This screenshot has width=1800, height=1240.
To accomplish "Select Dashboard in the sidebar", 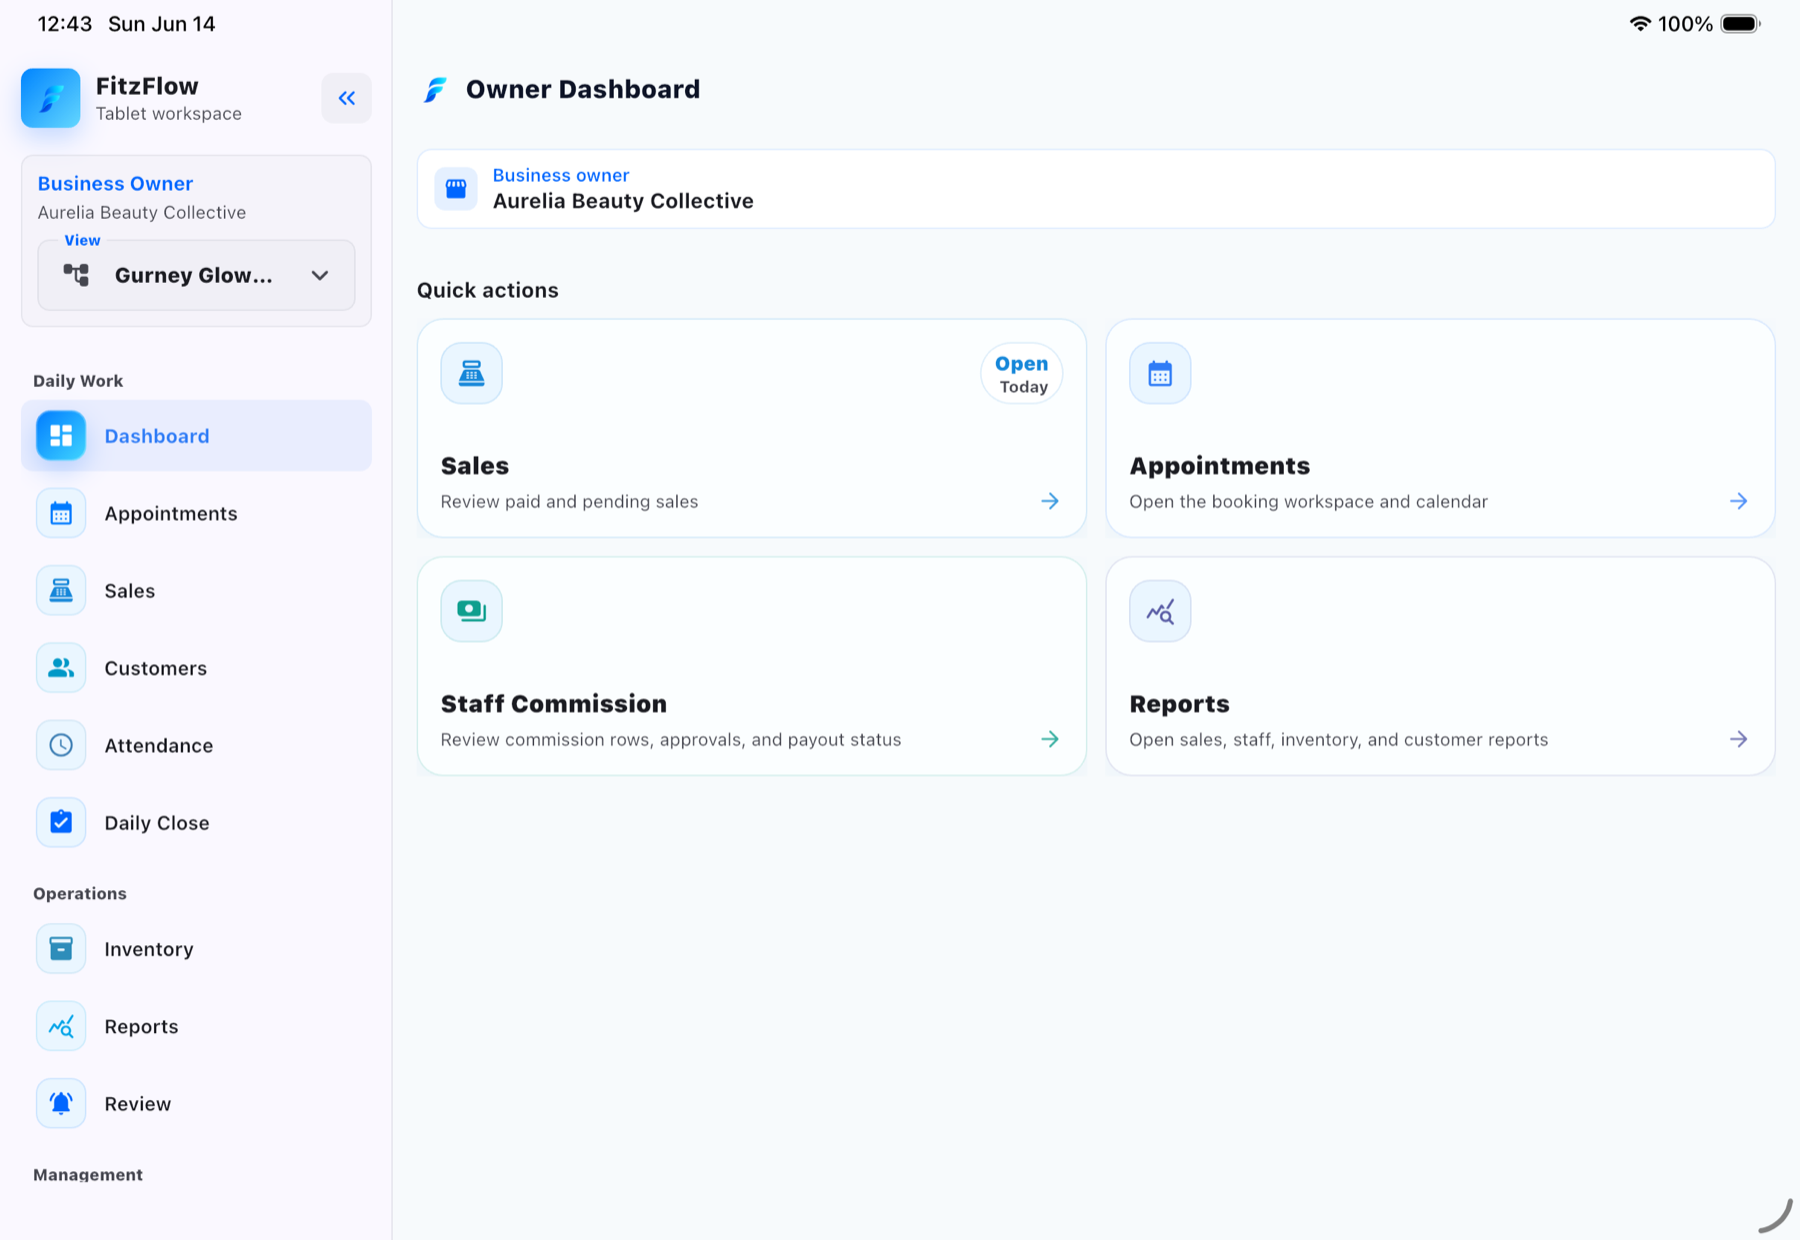I will (196, 436).
